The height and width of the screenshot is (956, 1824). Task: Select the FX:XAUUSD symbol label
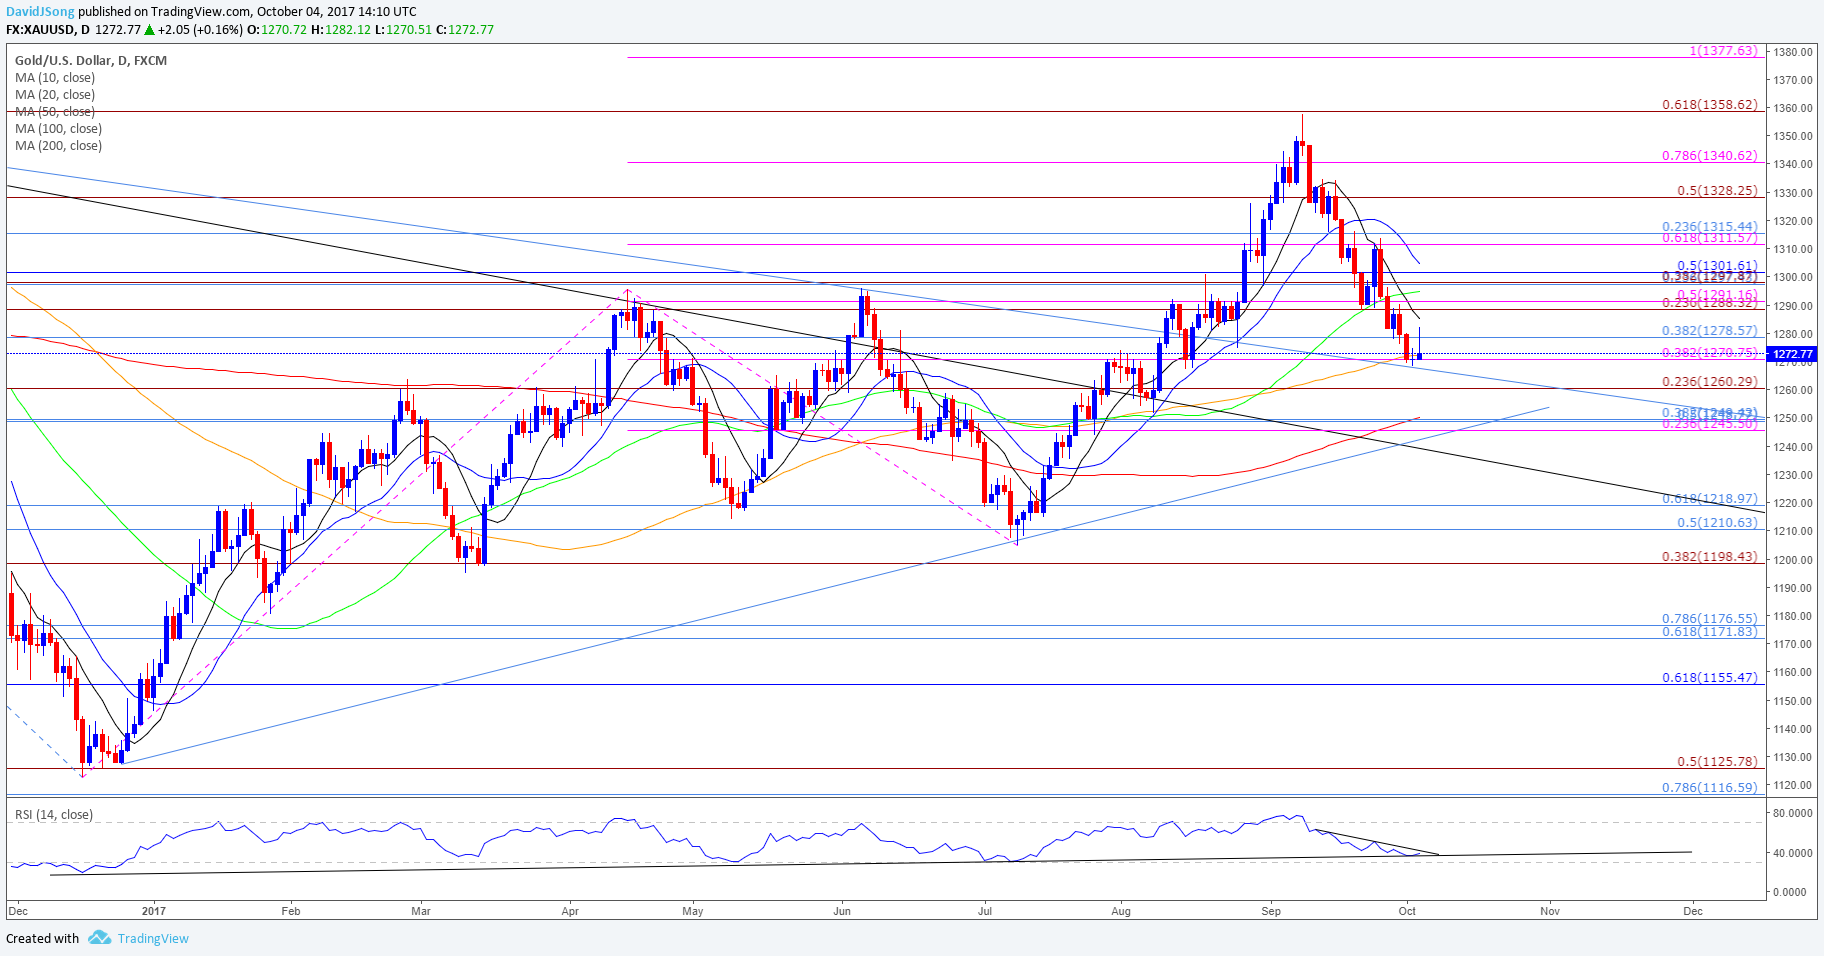pos(41,29)
